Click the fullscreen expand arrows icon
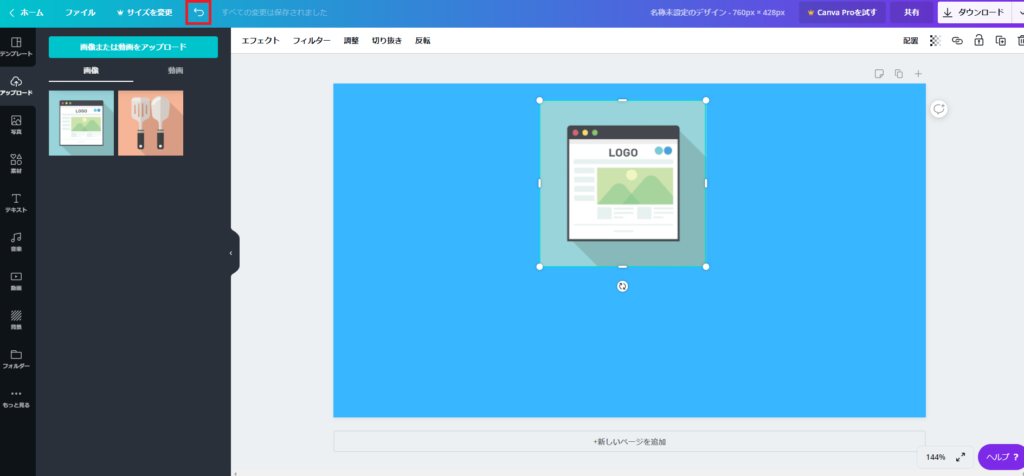 pos(961,457)
